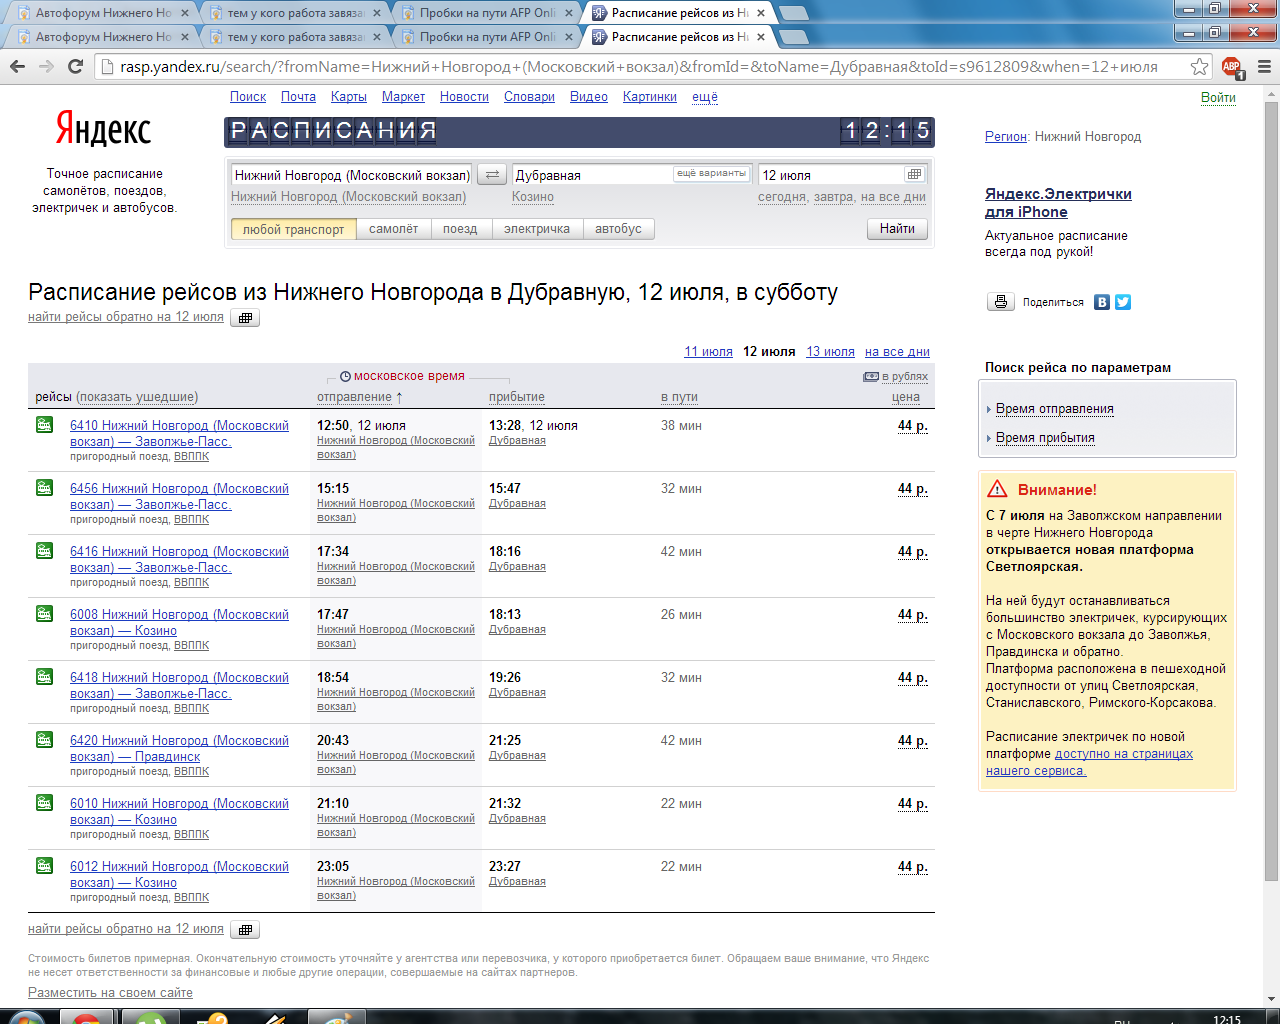Select 'любой транспорт' transport filter
Image resolution: width=1280 pixels, height=1024 pixels.
[x=293, y=229]
